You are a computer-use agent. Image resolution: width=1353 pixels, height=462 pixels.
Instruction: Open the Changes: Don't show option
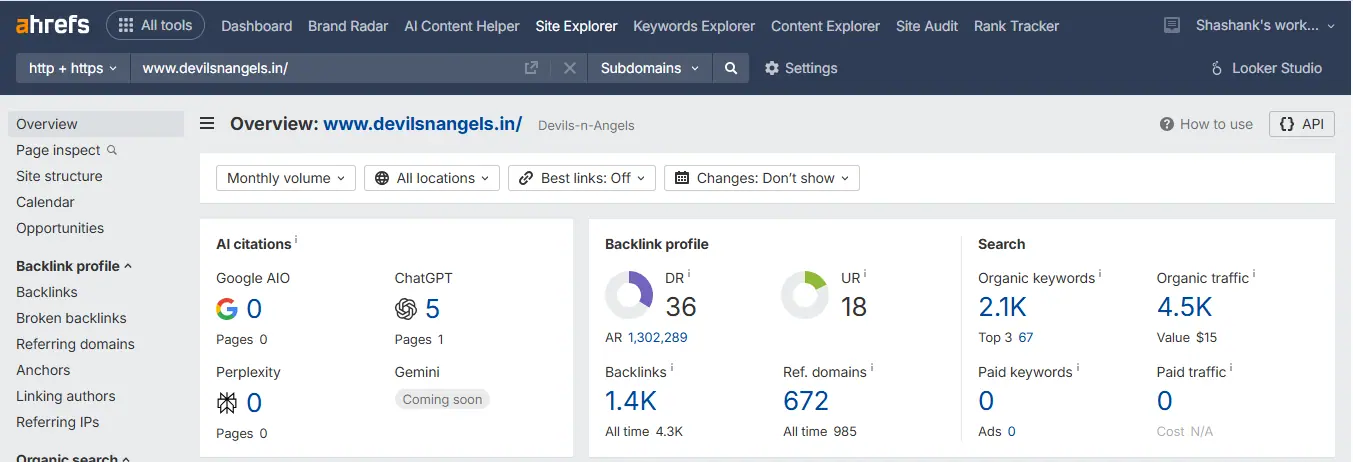click(762, 178)
